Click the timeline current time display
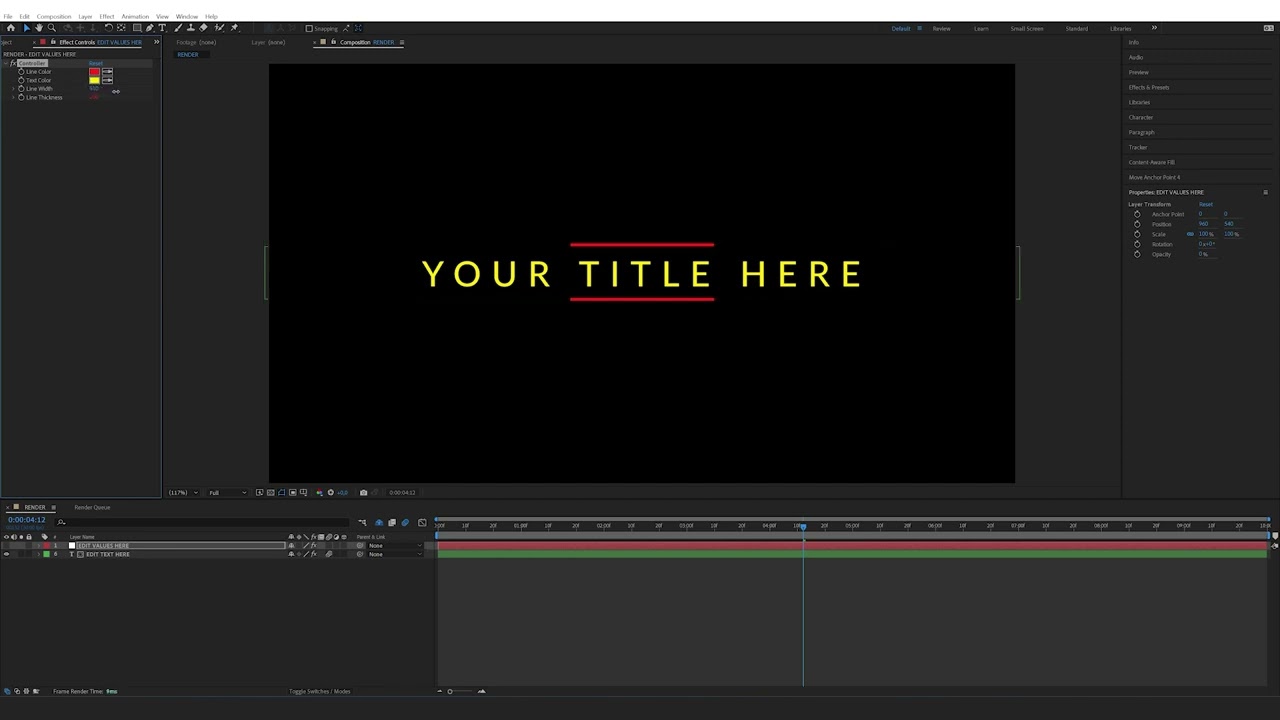The width and height of the screenshot is (1280, 720). (27, 520)
